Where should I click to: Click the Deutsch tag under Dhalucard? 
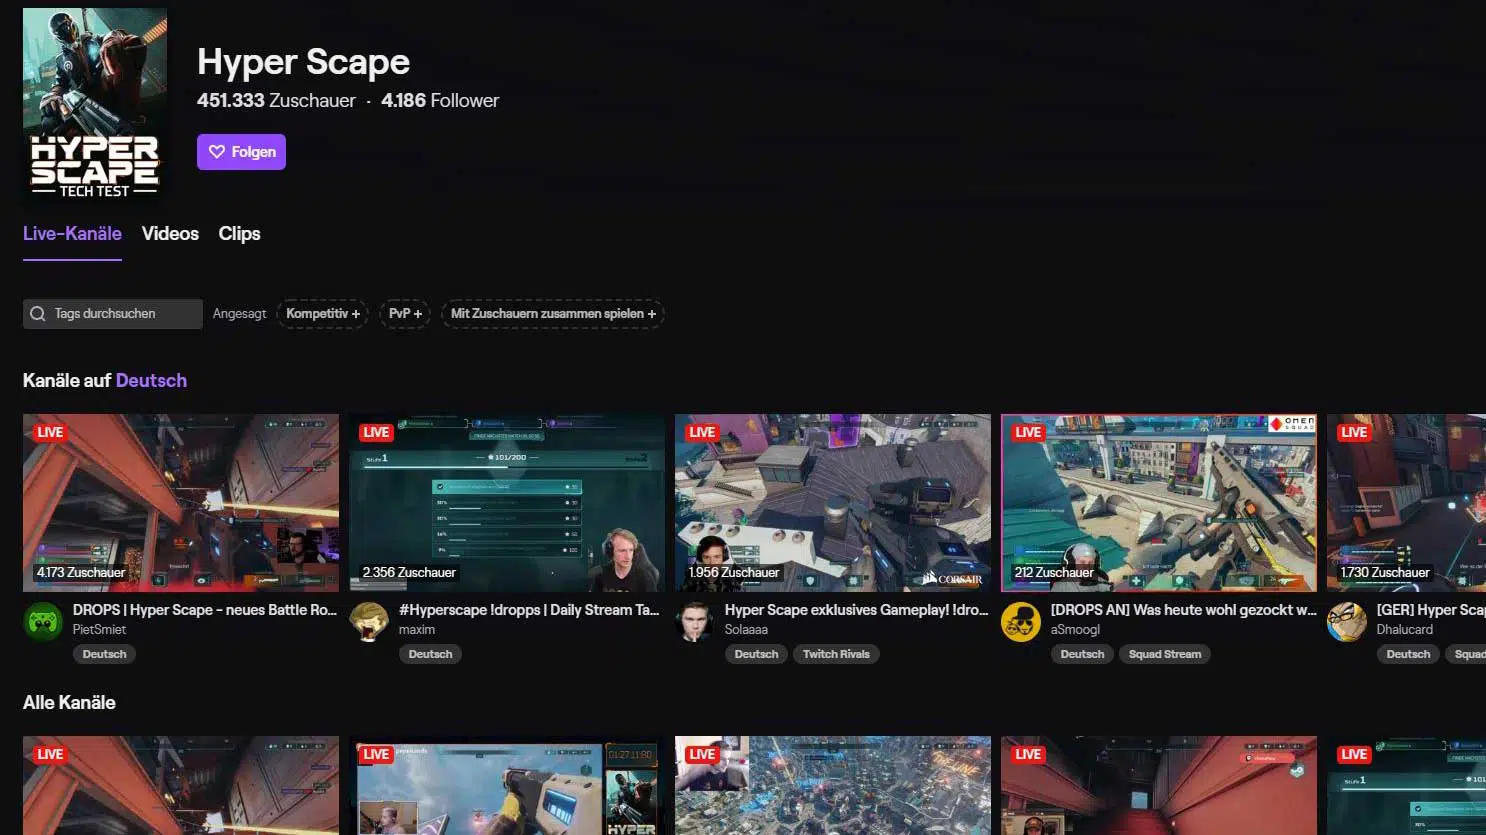[x=1408, y=654]
